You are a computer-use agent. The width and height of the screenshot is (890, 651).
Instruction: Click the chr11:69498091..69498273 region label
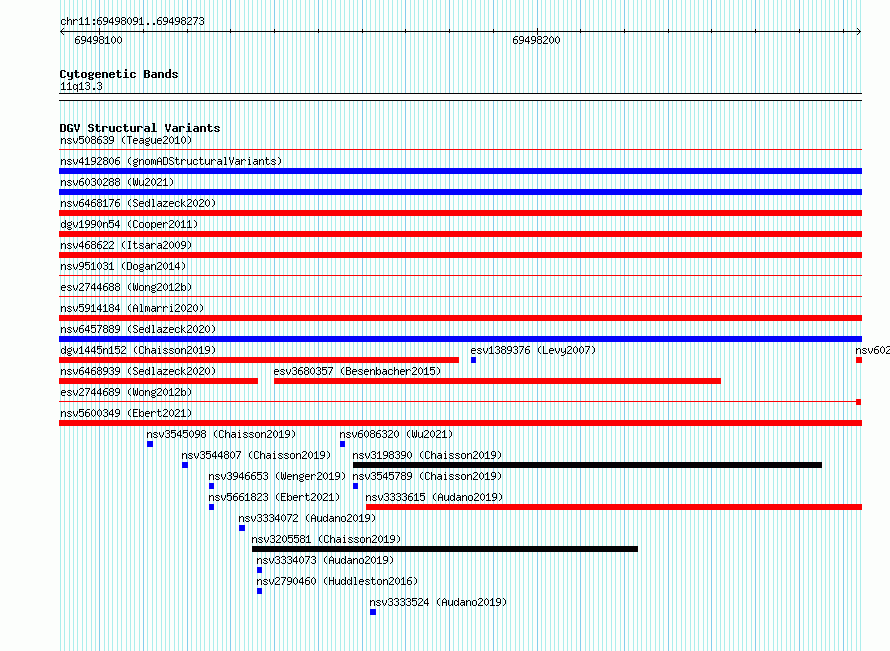point(132,22)
